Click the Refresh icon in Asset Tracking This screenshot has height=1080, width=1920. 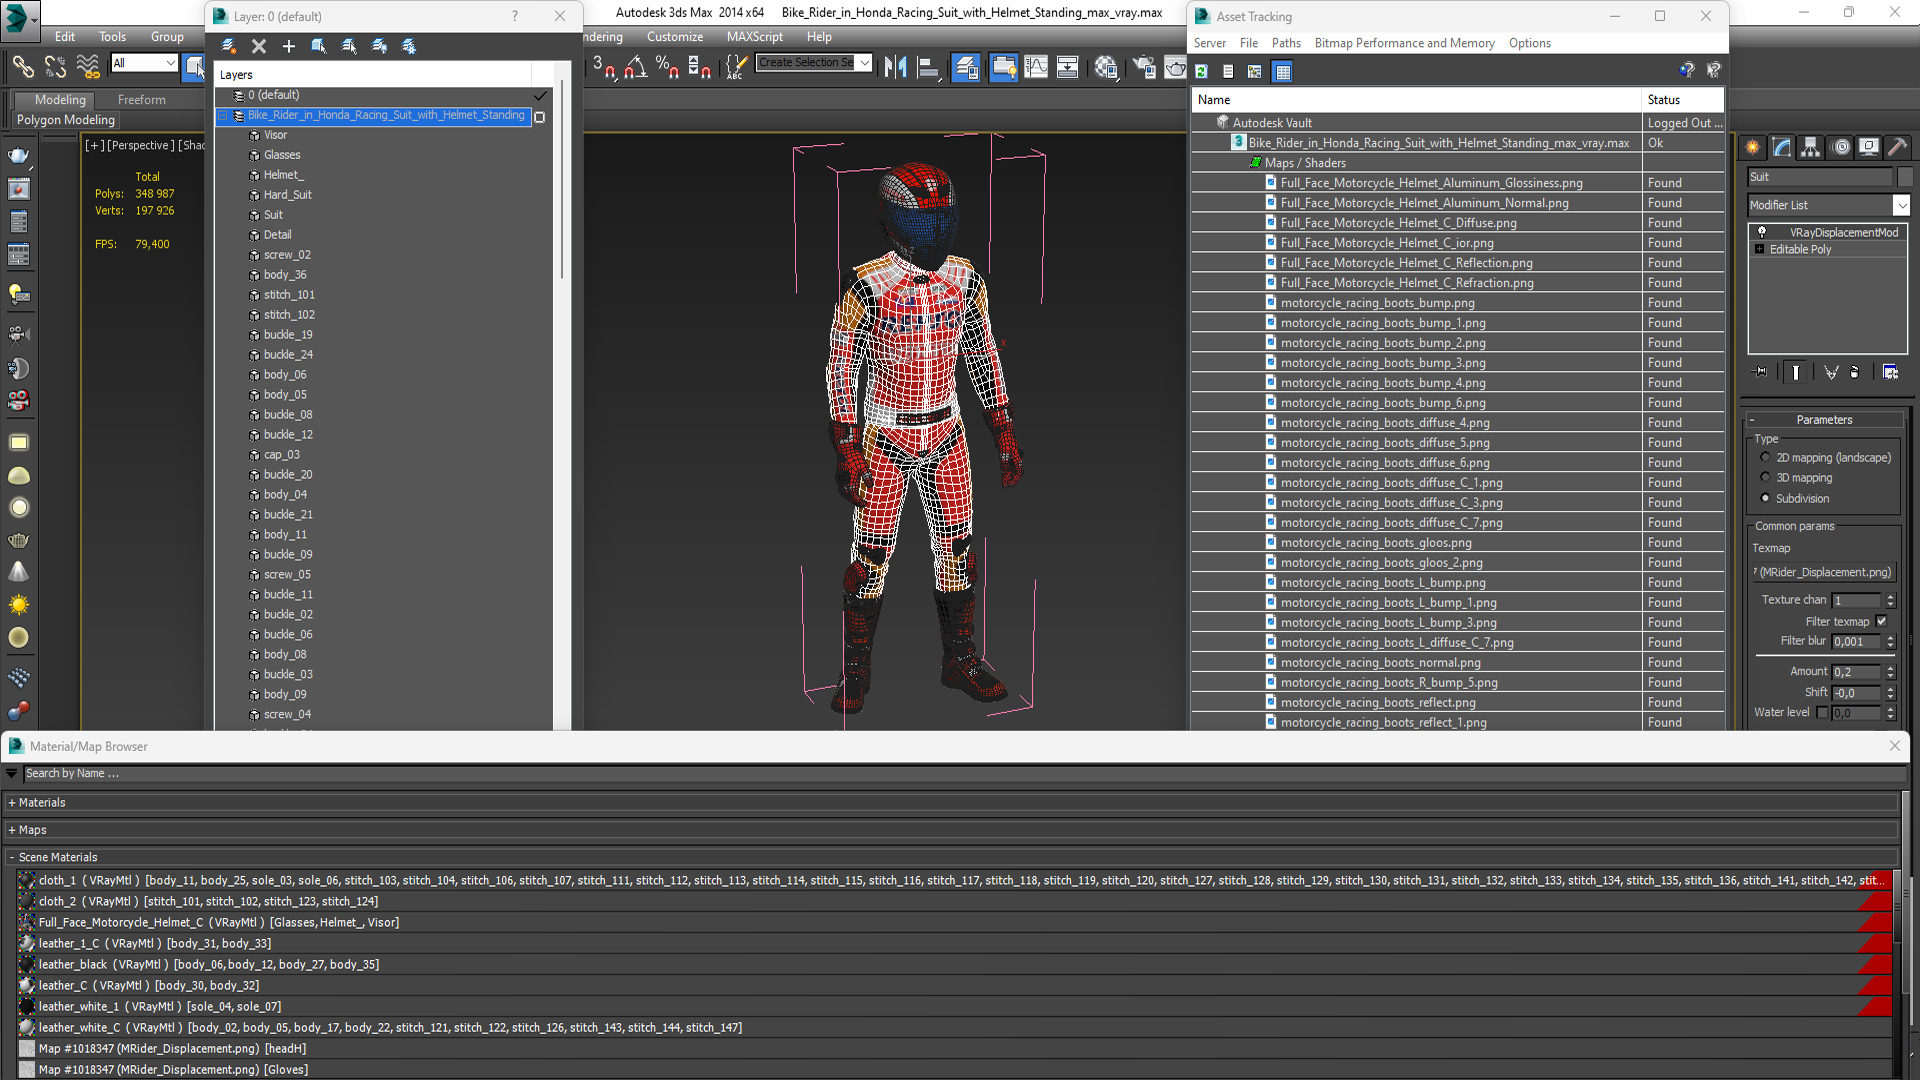pyautogui.click(x=1201, y=71)
